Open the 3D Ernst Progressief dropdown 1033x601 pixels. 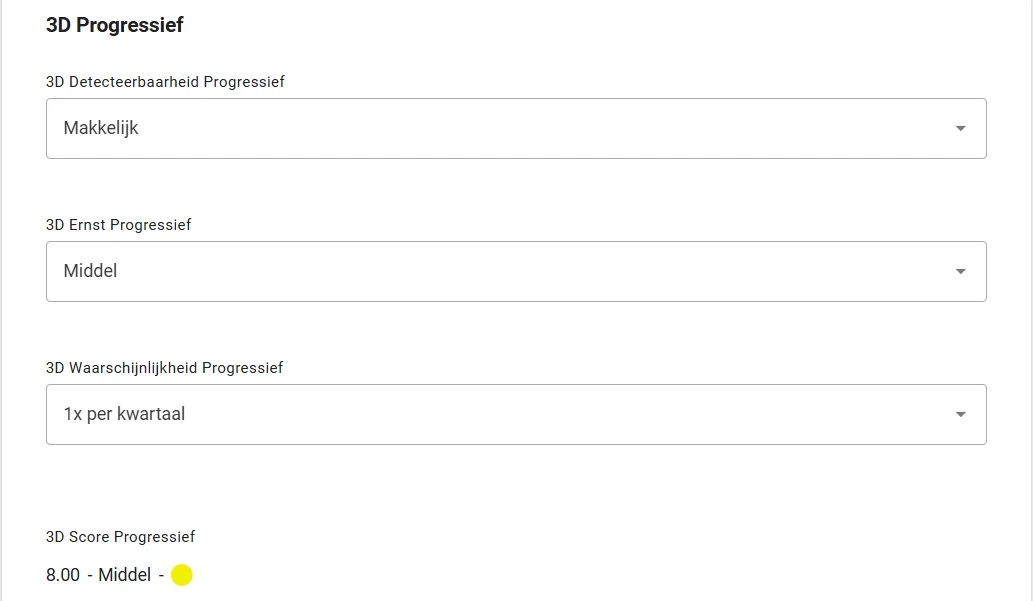coord(516,272)
